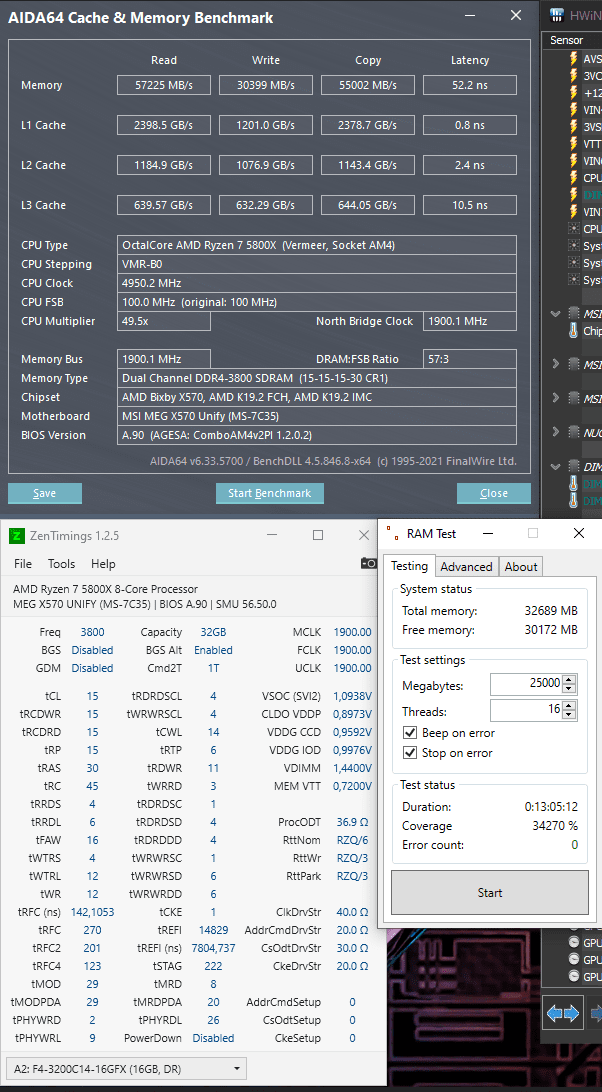Screen dimensions: 602x1092
Task: Toggle the Beep on error checkbox
Action: point(410,733)
